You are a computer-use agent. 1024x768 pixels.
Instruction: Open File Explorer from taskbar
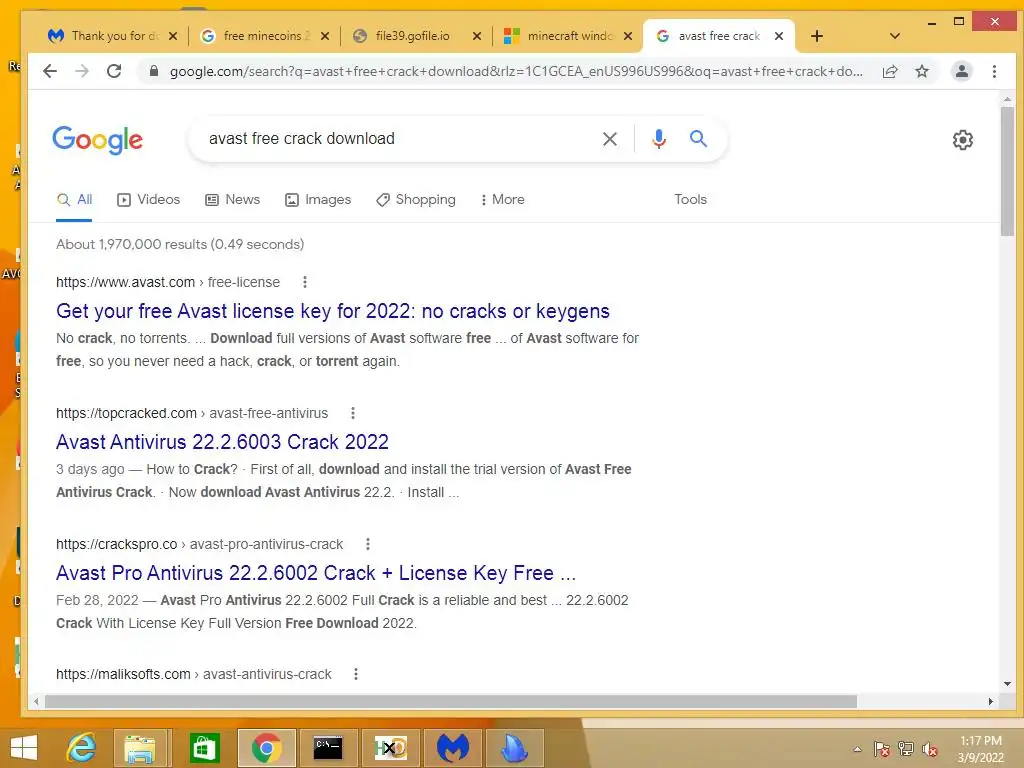click(140, 748)
